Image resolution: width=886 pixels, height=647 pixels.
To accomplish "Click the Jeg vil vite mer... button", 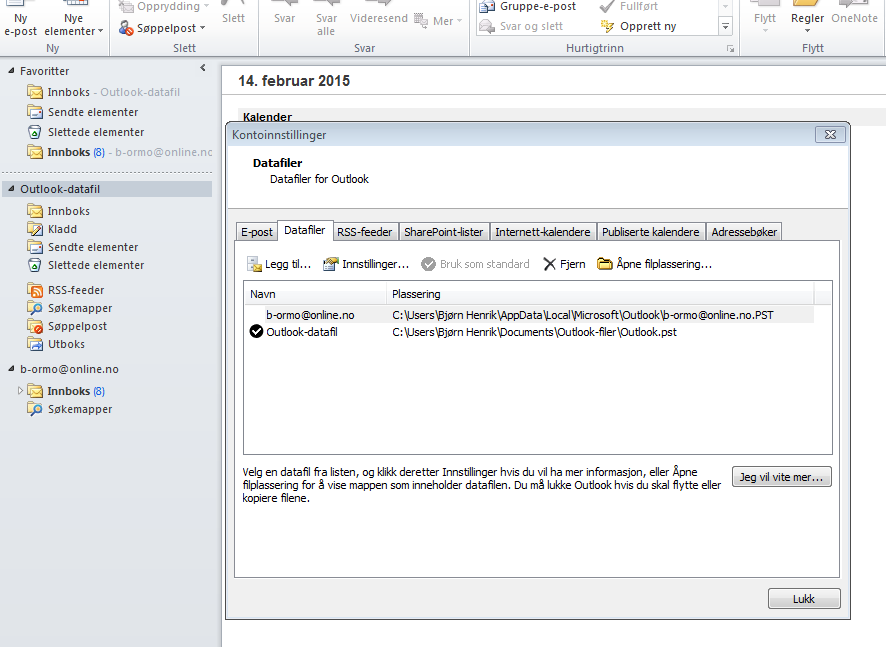I will point(781,477).
